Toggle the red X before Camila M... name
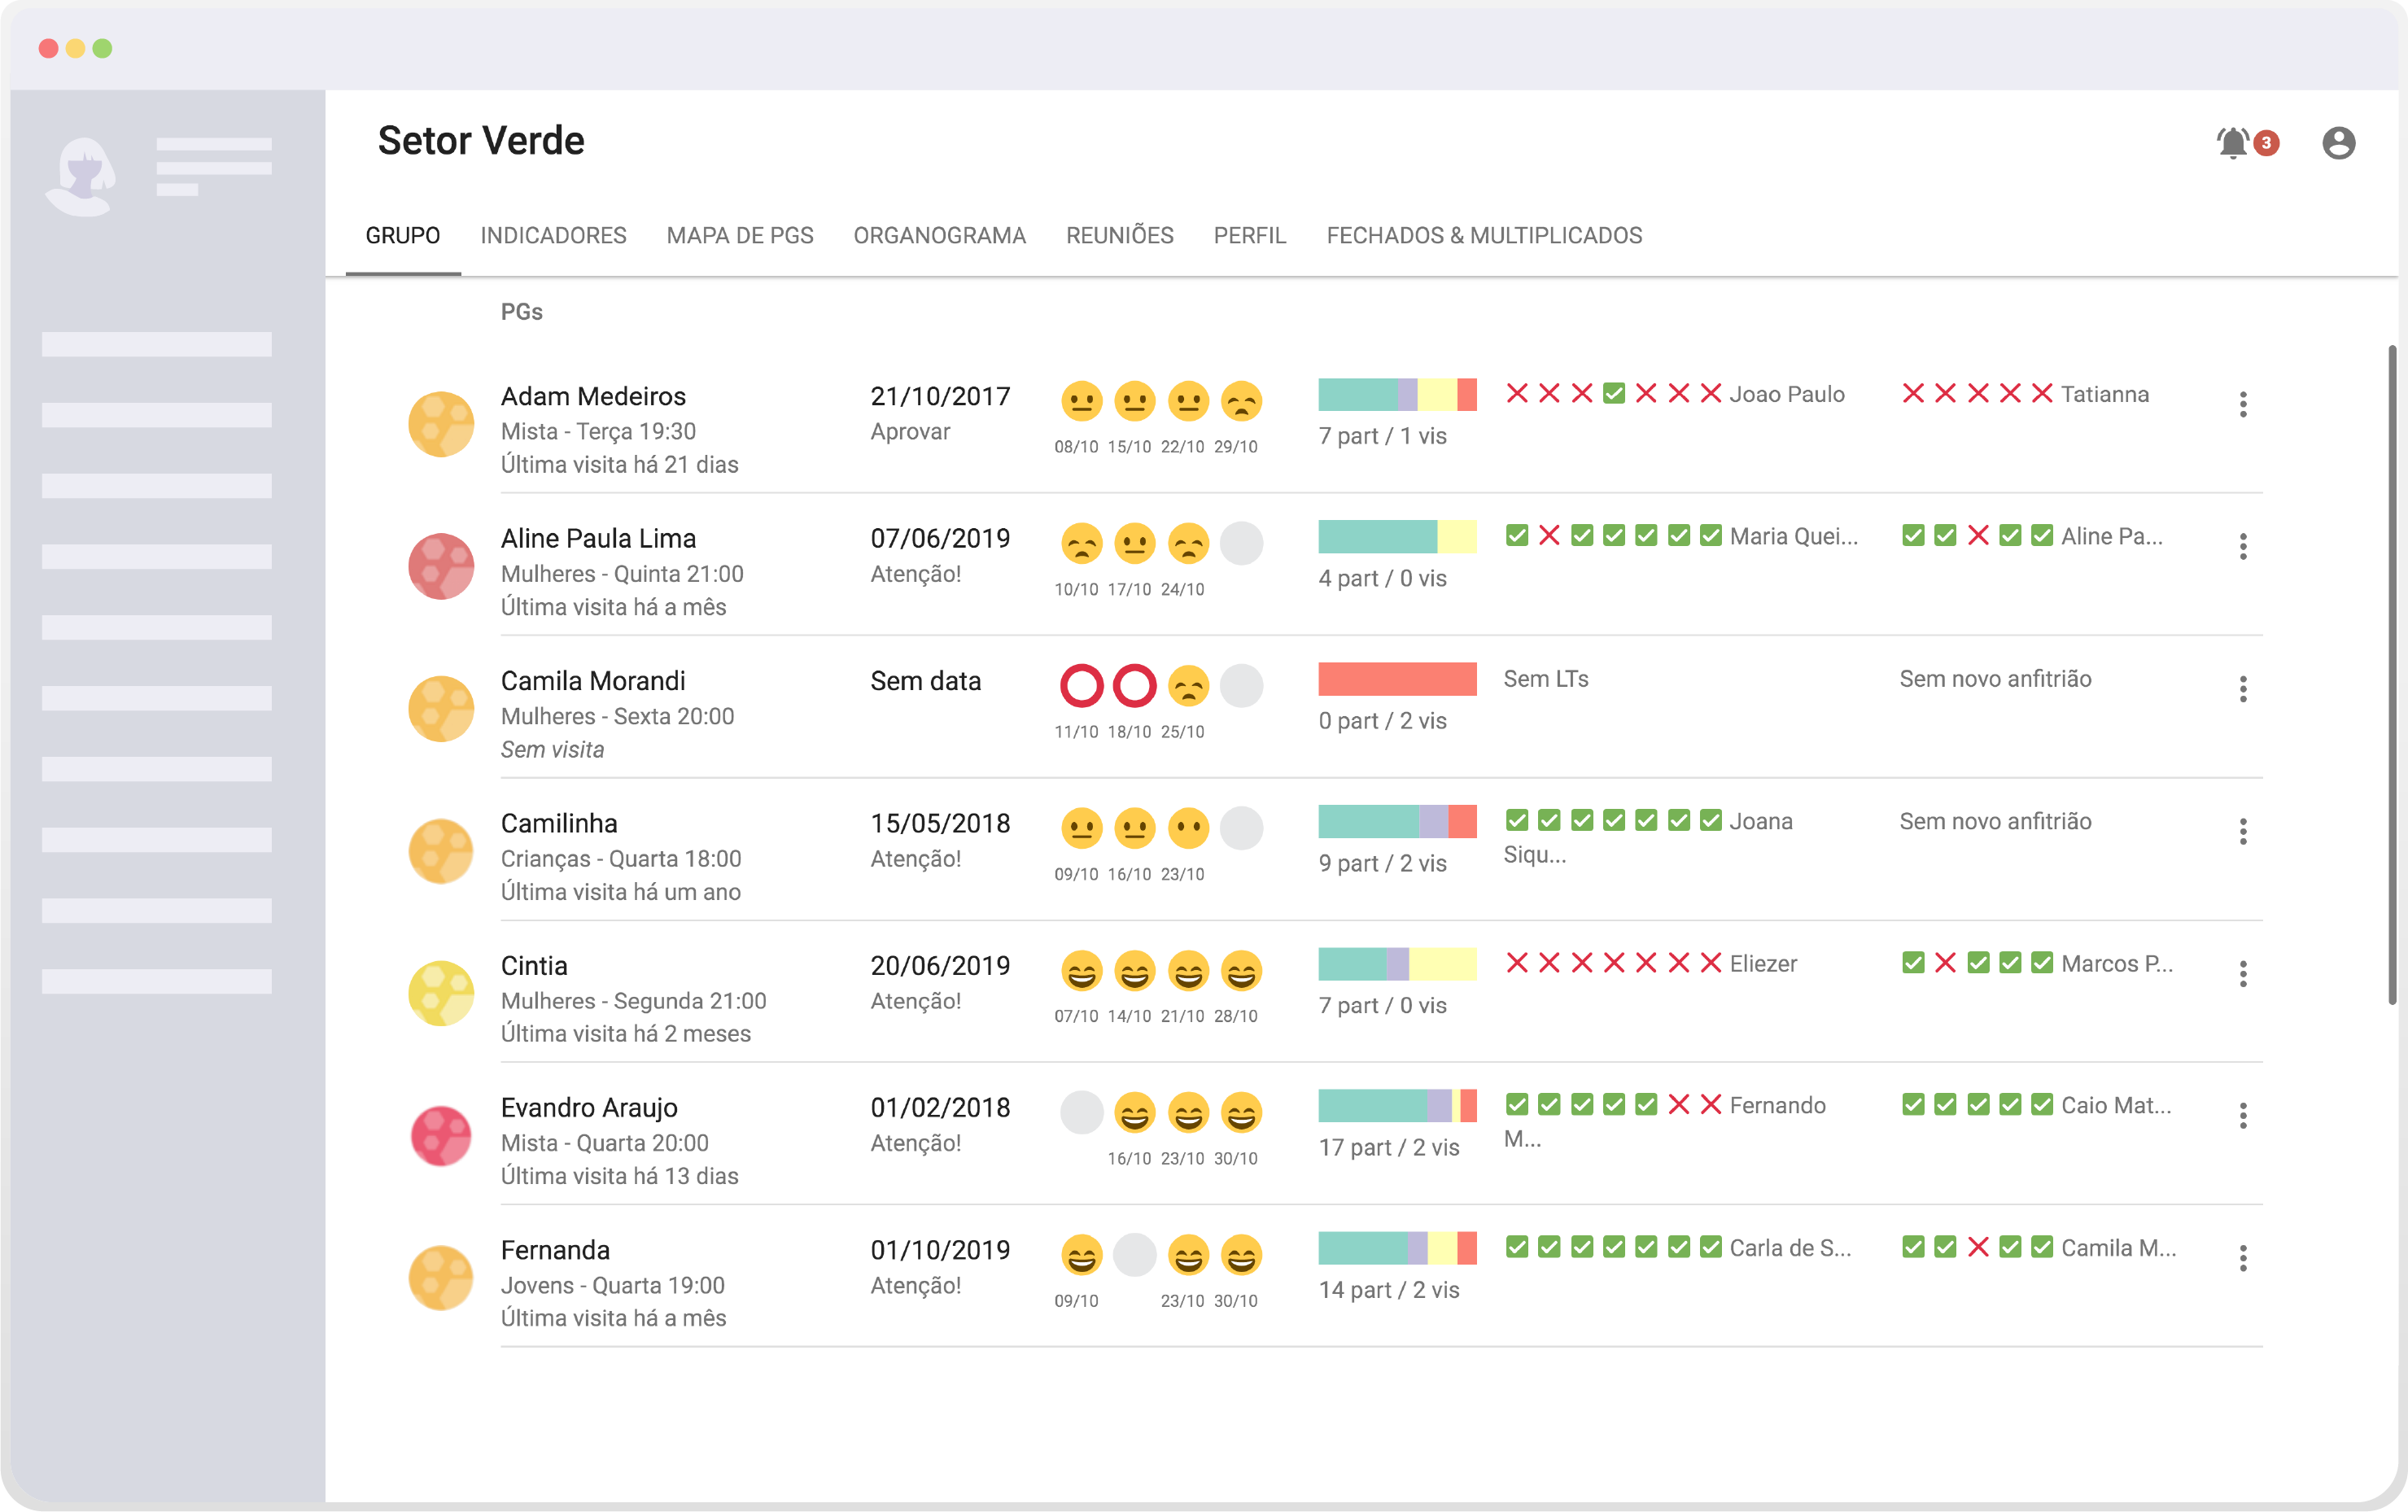This screenshot has width=2408, height=1512. (x=1977, y=1247)
